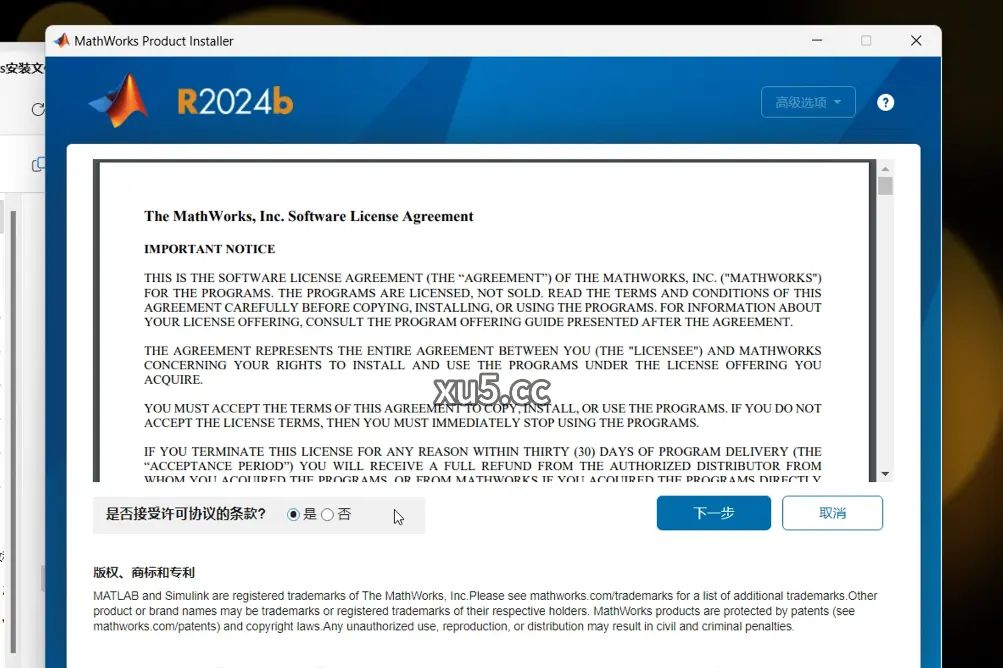Click the scrollbar down arrow on the license text
Viewport: 1003px width, 668px height.
point(884,472)
